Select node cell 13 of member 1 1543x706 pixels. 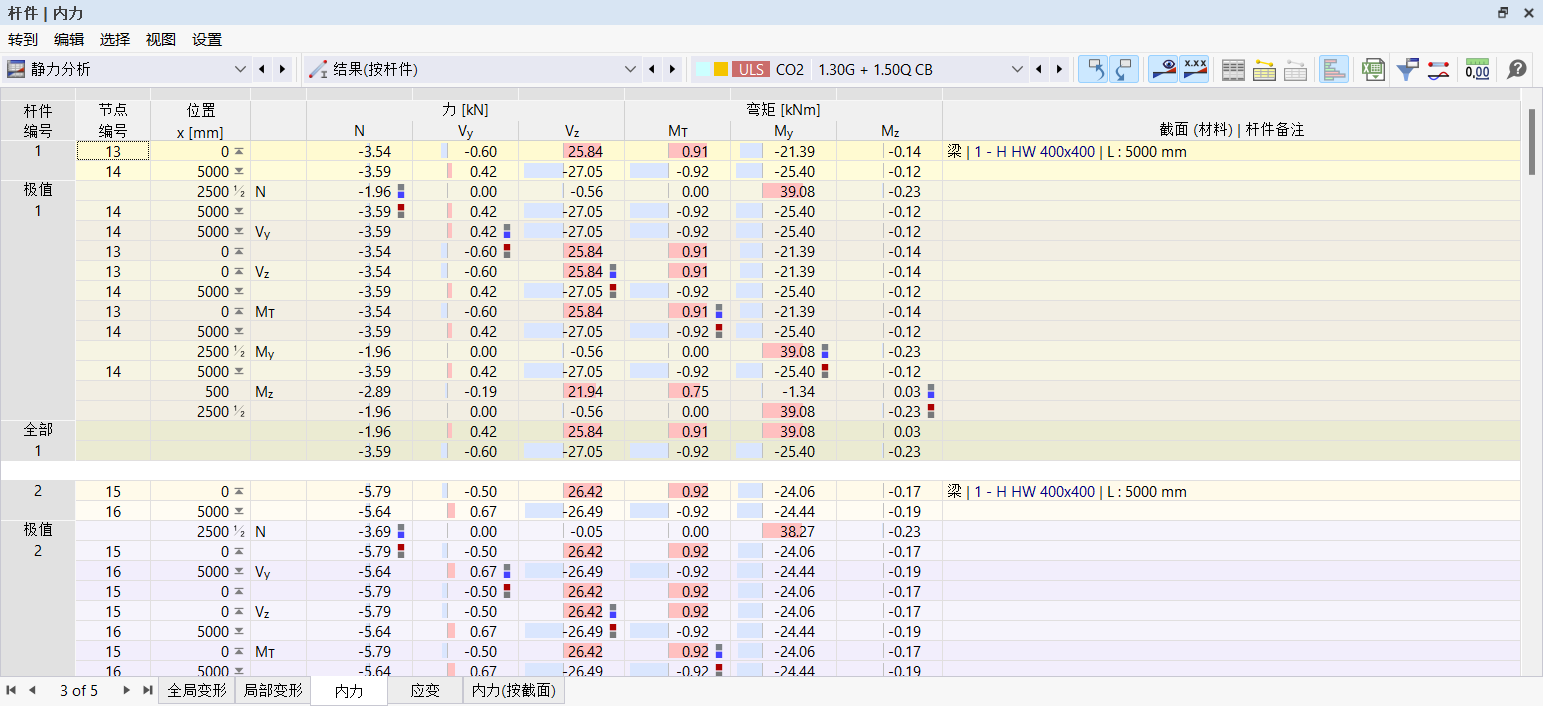113,151
